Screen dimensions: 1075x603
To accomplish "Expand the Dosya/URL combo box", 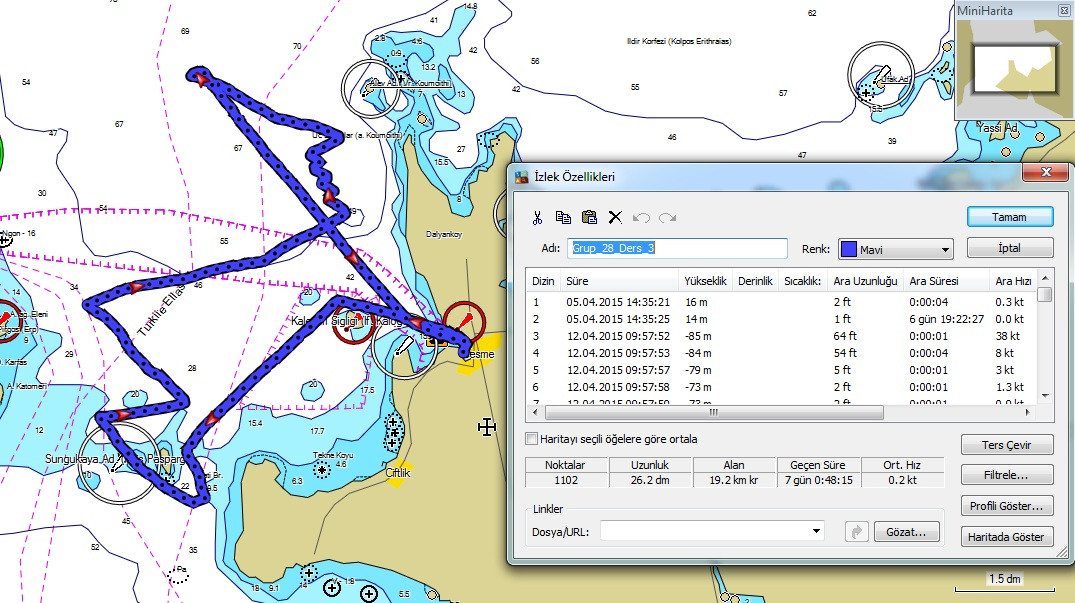I will [816, 531].
